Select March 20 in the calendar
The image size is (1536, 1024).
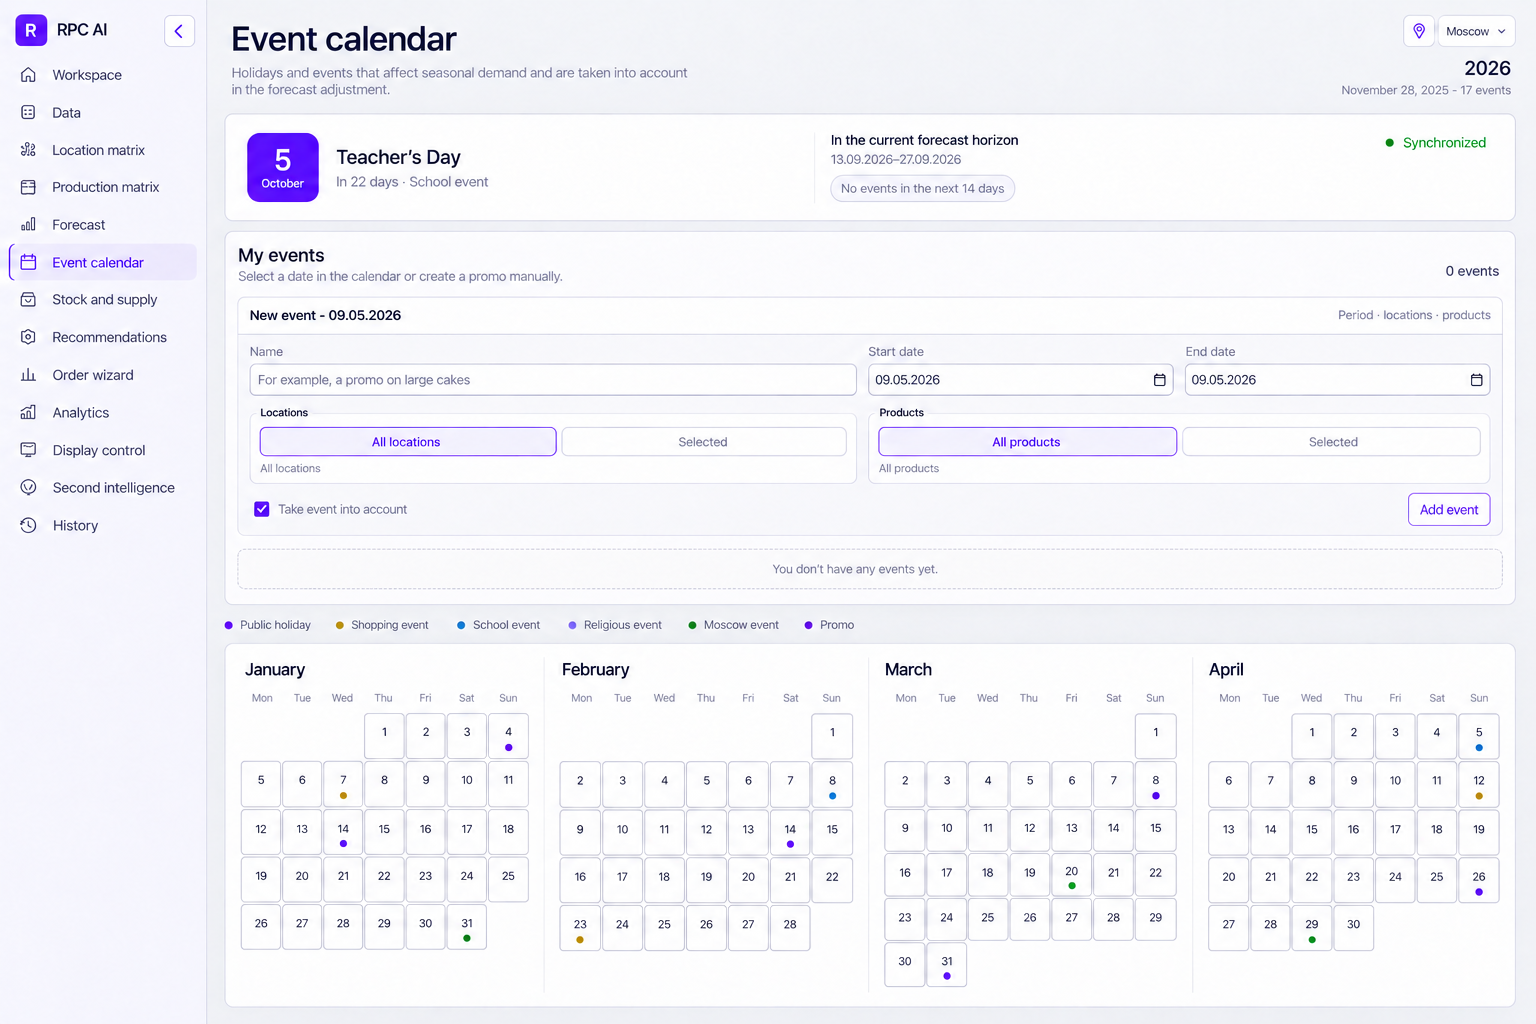[1071, 874]
